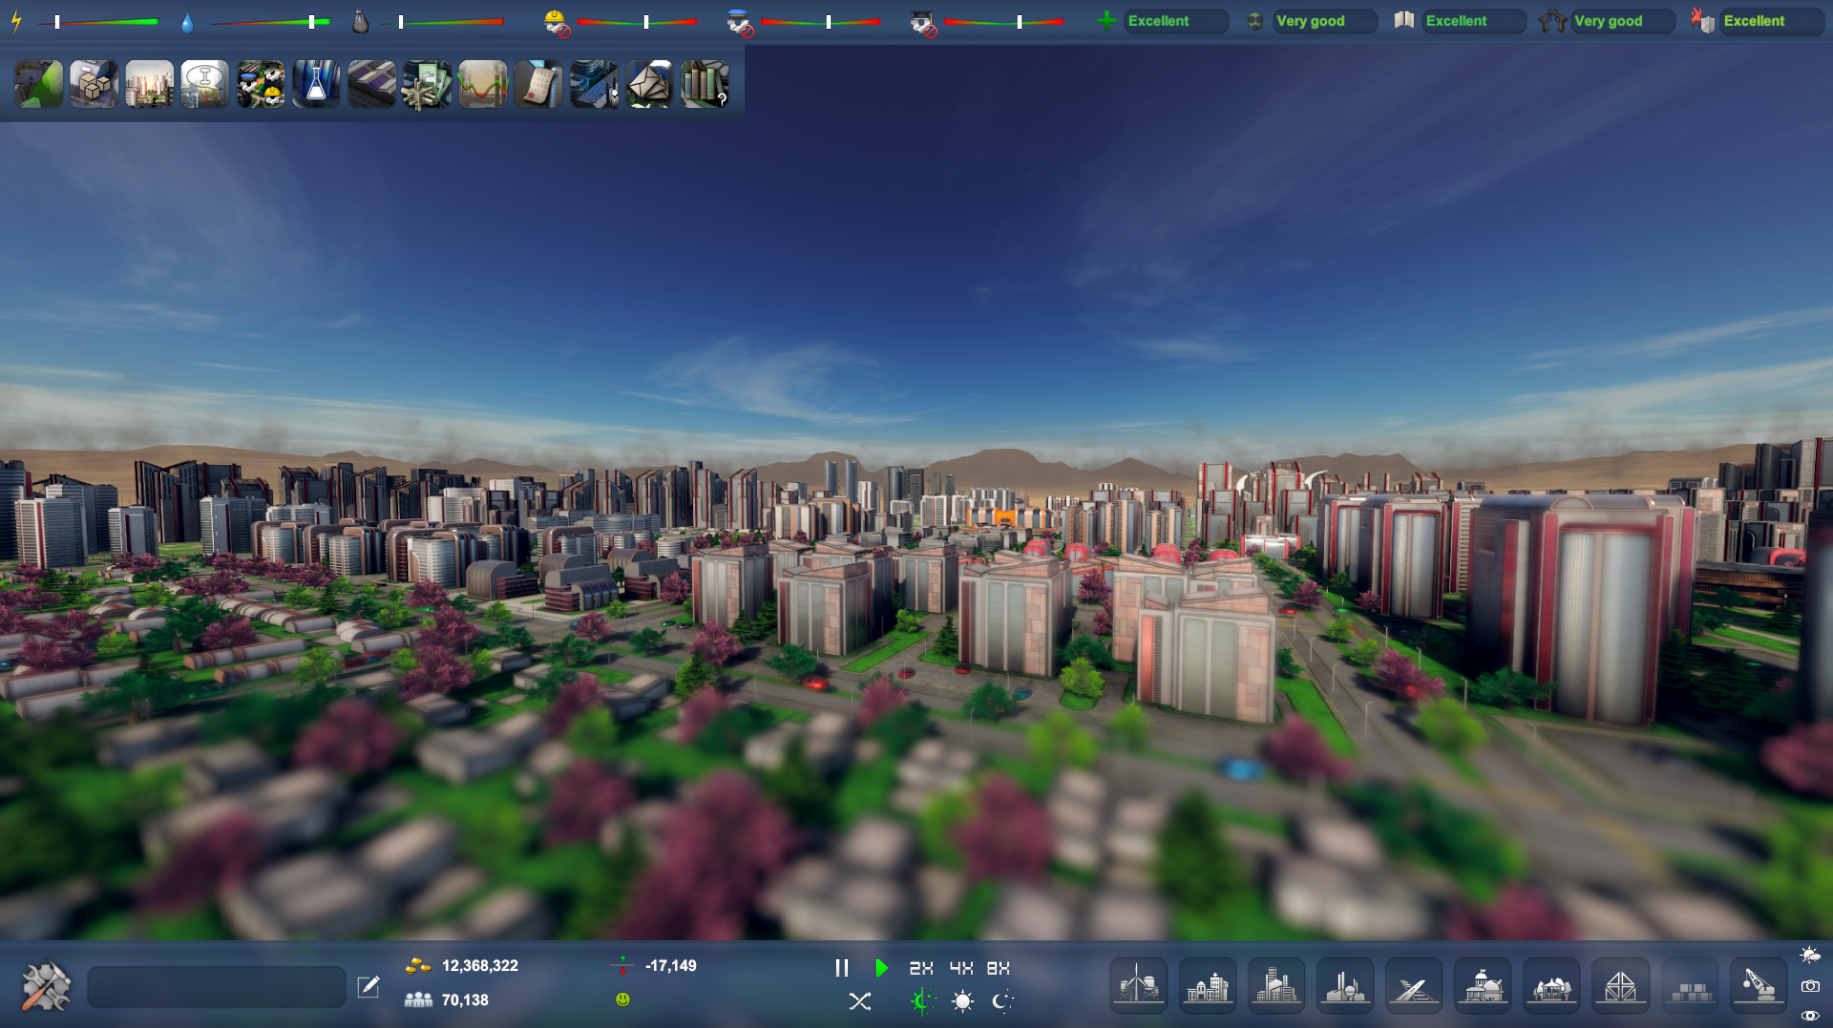Viewport: 1833px width, 1028px height.
Task: Open the information speech bubble icon
Action: [x=205, y=84]
